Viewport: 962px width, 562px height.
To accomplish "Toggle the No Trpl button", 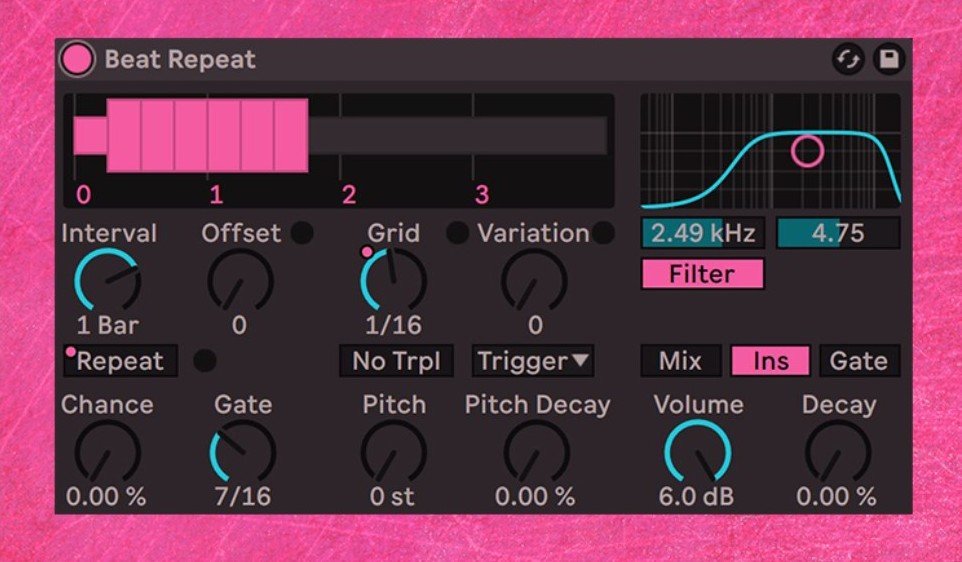I will click(396, 361).
